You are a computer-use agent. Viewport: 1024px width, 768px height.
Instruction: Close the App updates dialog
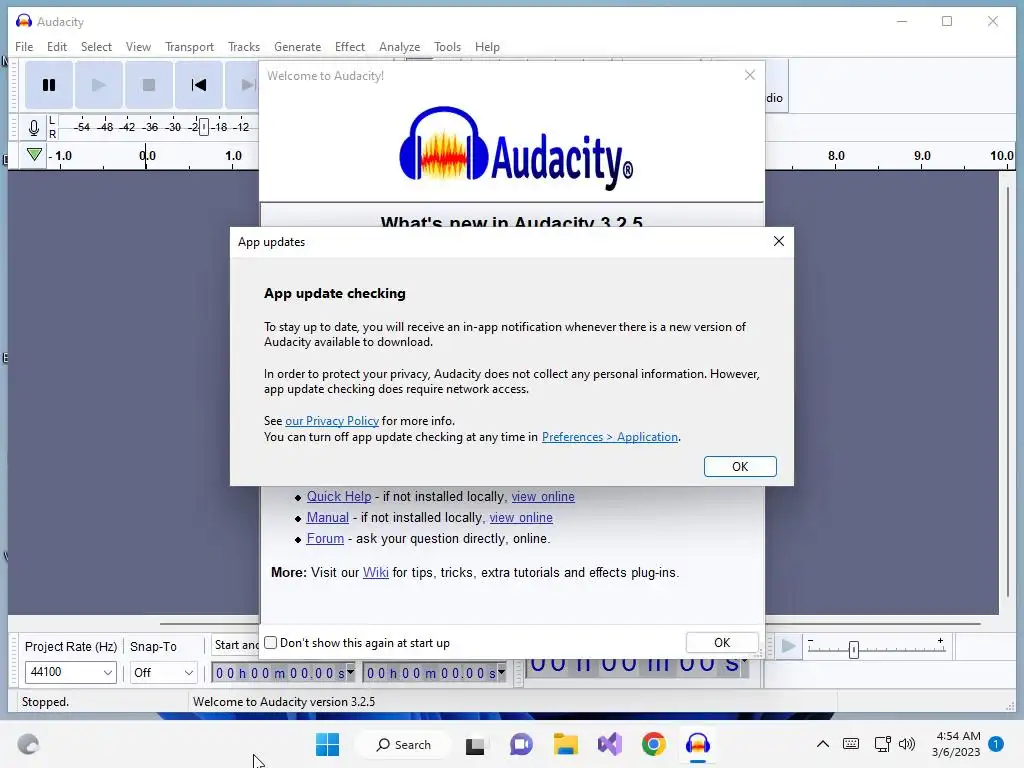click(x=778, y=242)
